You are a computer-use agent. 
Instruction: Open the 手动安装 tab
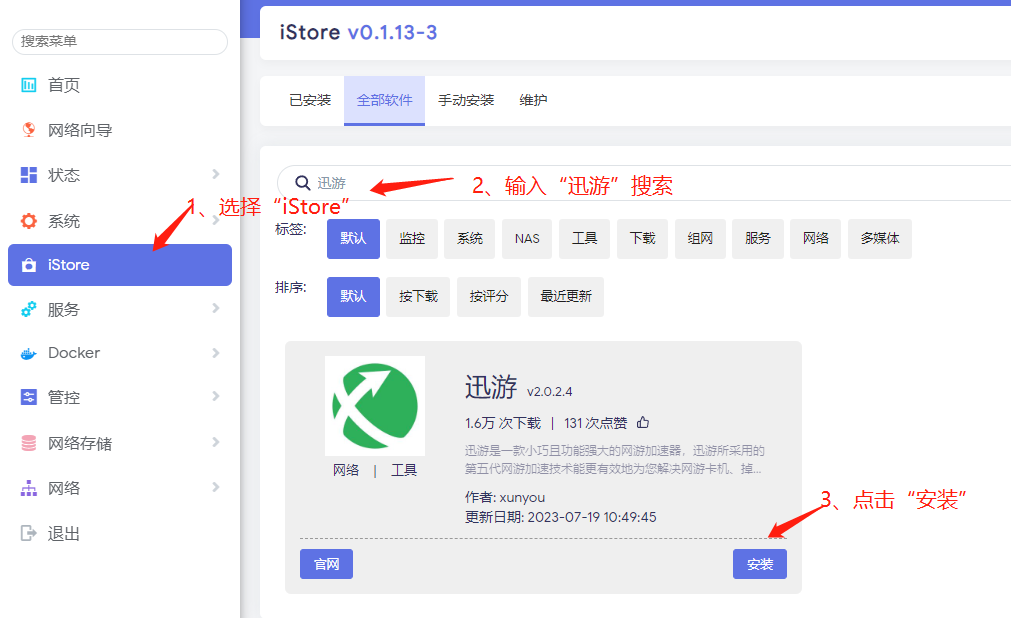(466, 100)
